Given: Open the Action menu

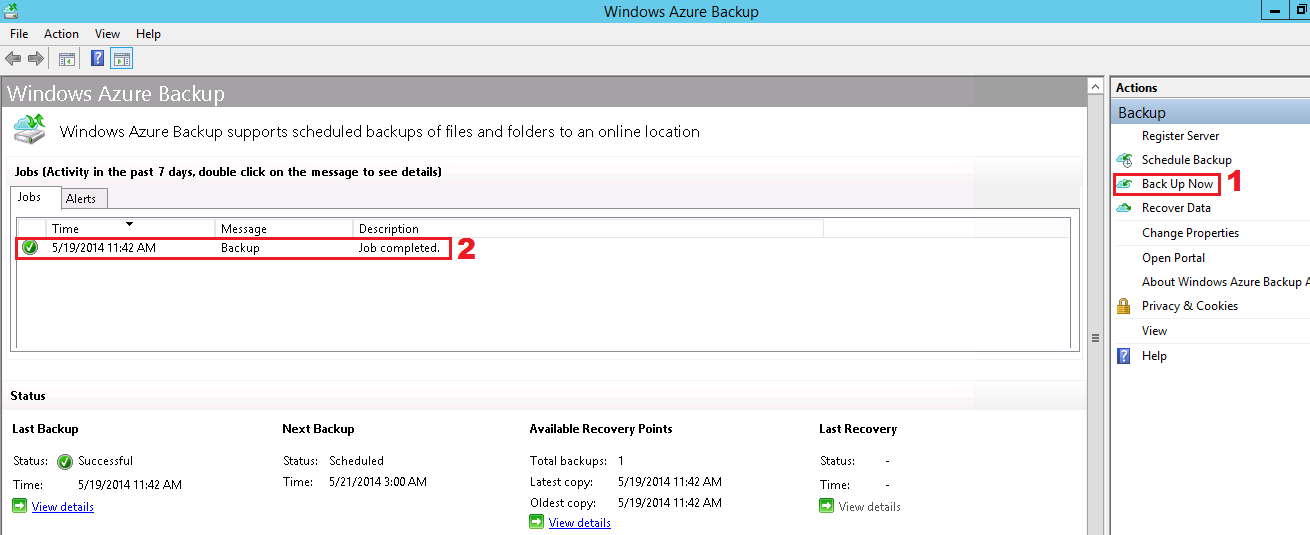Looking at the screenshot, I should point(61,34).
